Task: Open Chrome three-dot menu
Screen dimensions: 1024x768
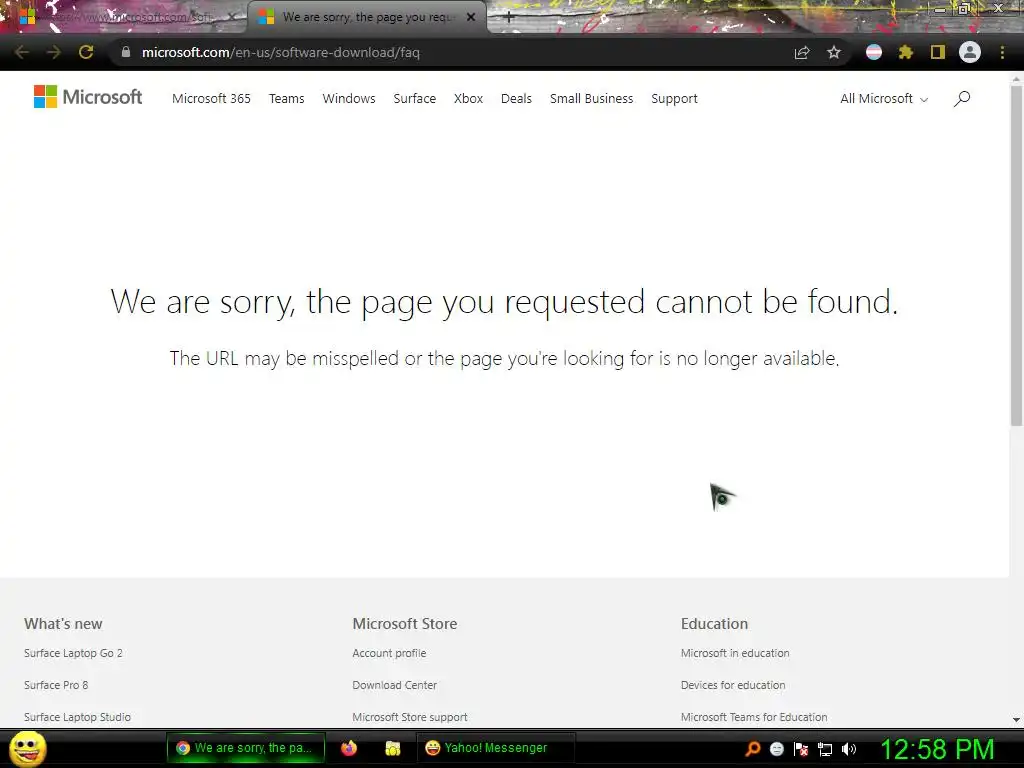Action: [x=1002, y=52]
